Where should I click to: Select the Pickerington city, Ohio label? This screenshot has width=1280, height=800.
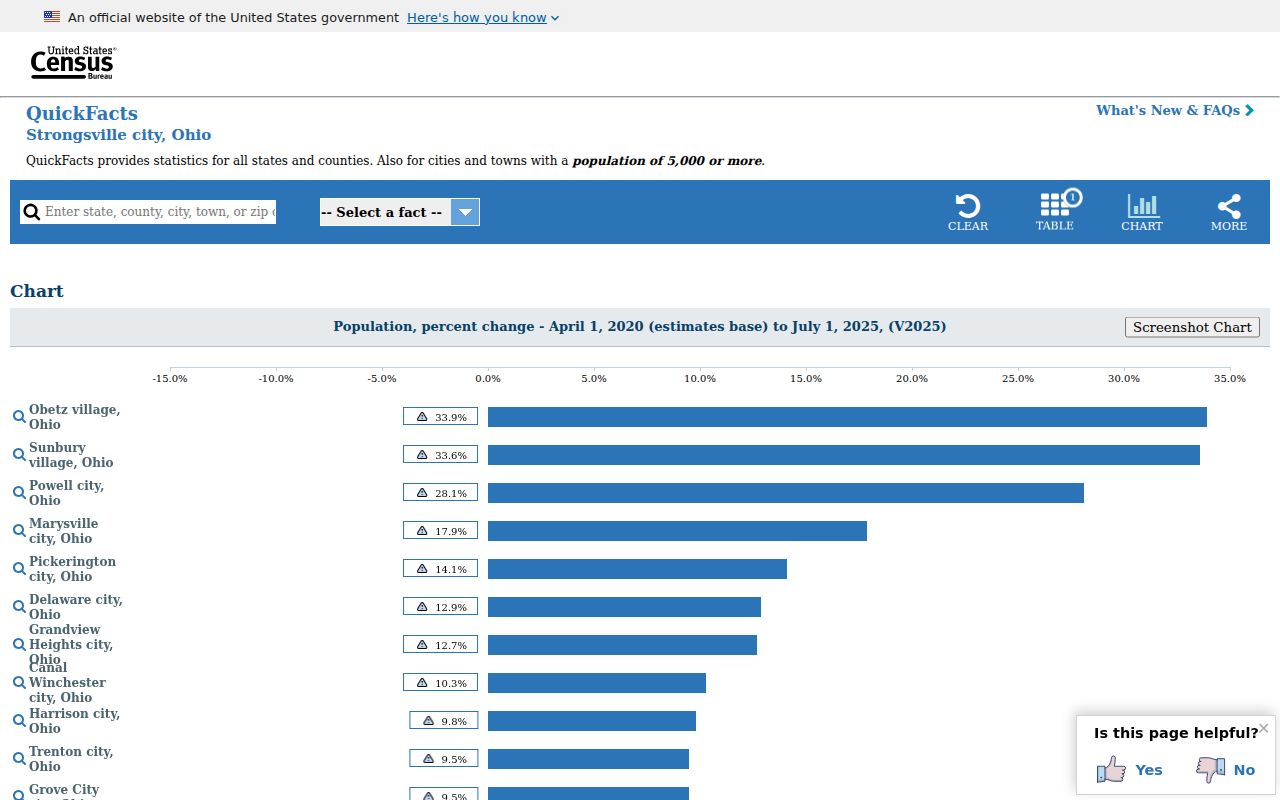[x=72, y=569]
